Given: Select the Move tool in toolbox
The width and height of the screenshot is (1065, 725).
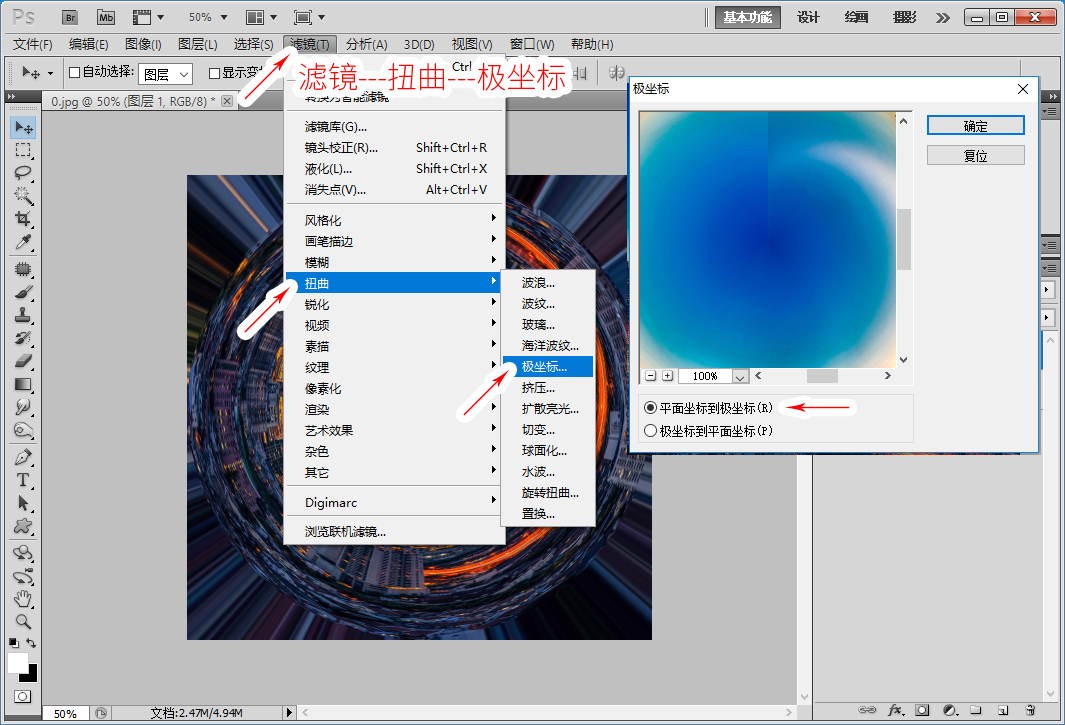Looking at the screenshot, I should [23, 127].
